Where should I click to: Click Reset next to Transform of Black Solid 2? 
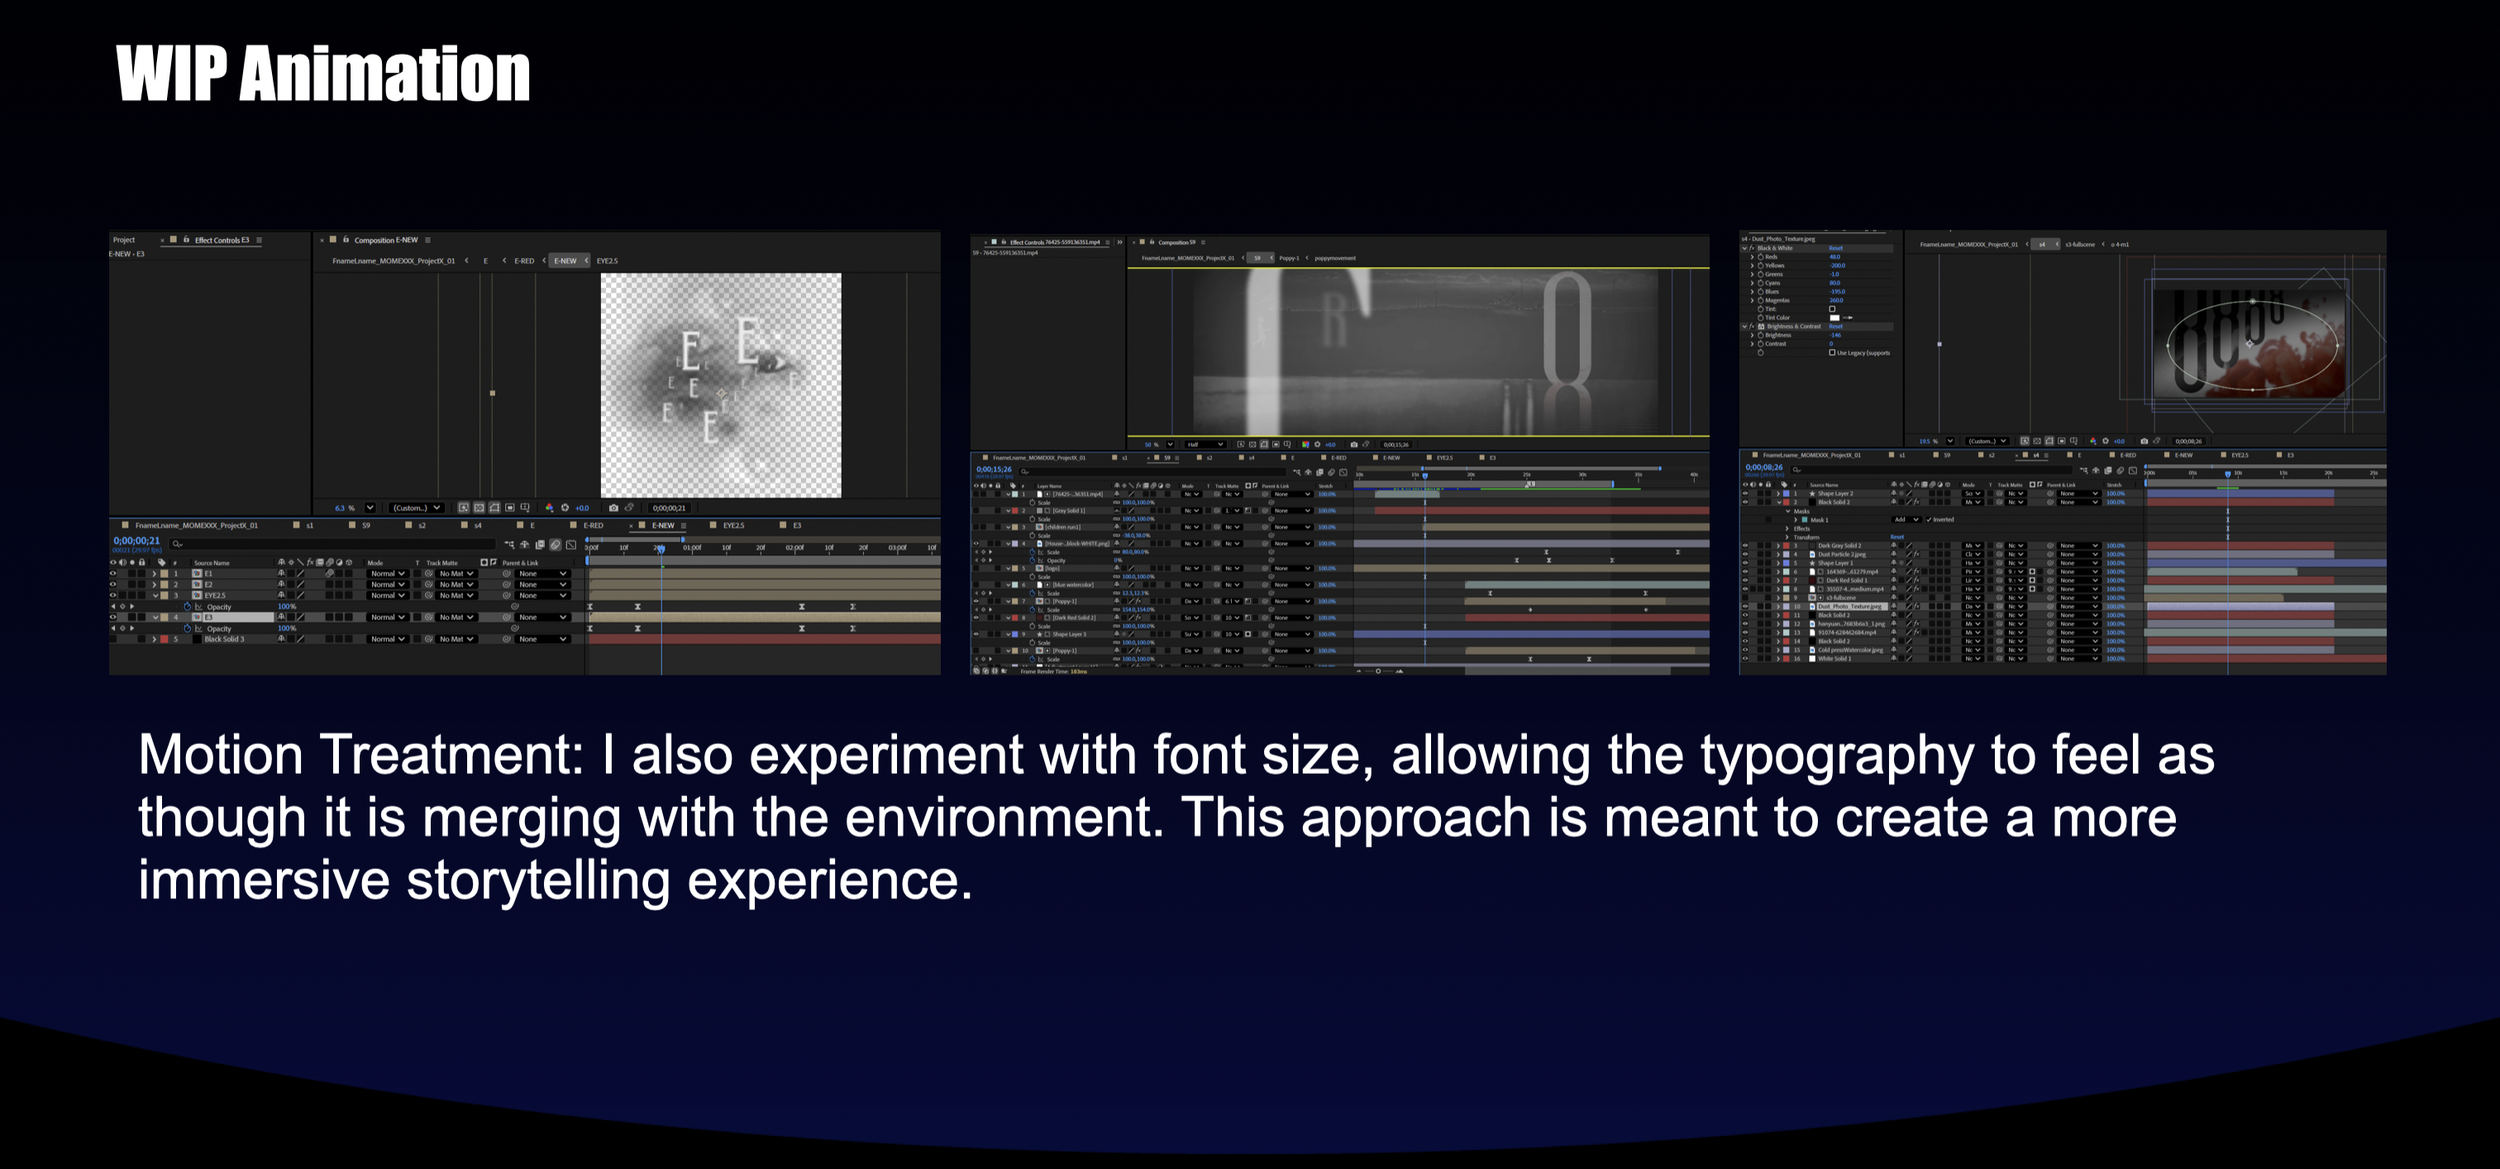1896,537
